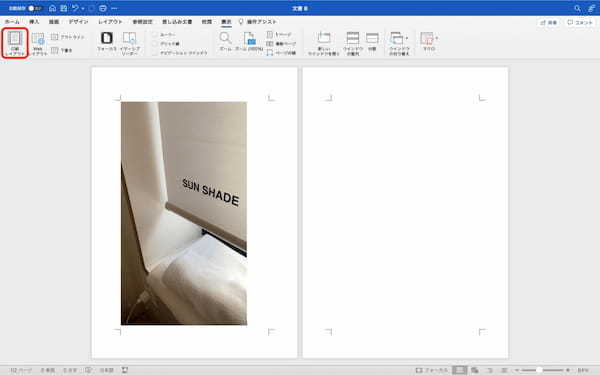Viewport: 600px width, 375px height.
Task: Show multiple pages side by side
Action: point(281,44)
